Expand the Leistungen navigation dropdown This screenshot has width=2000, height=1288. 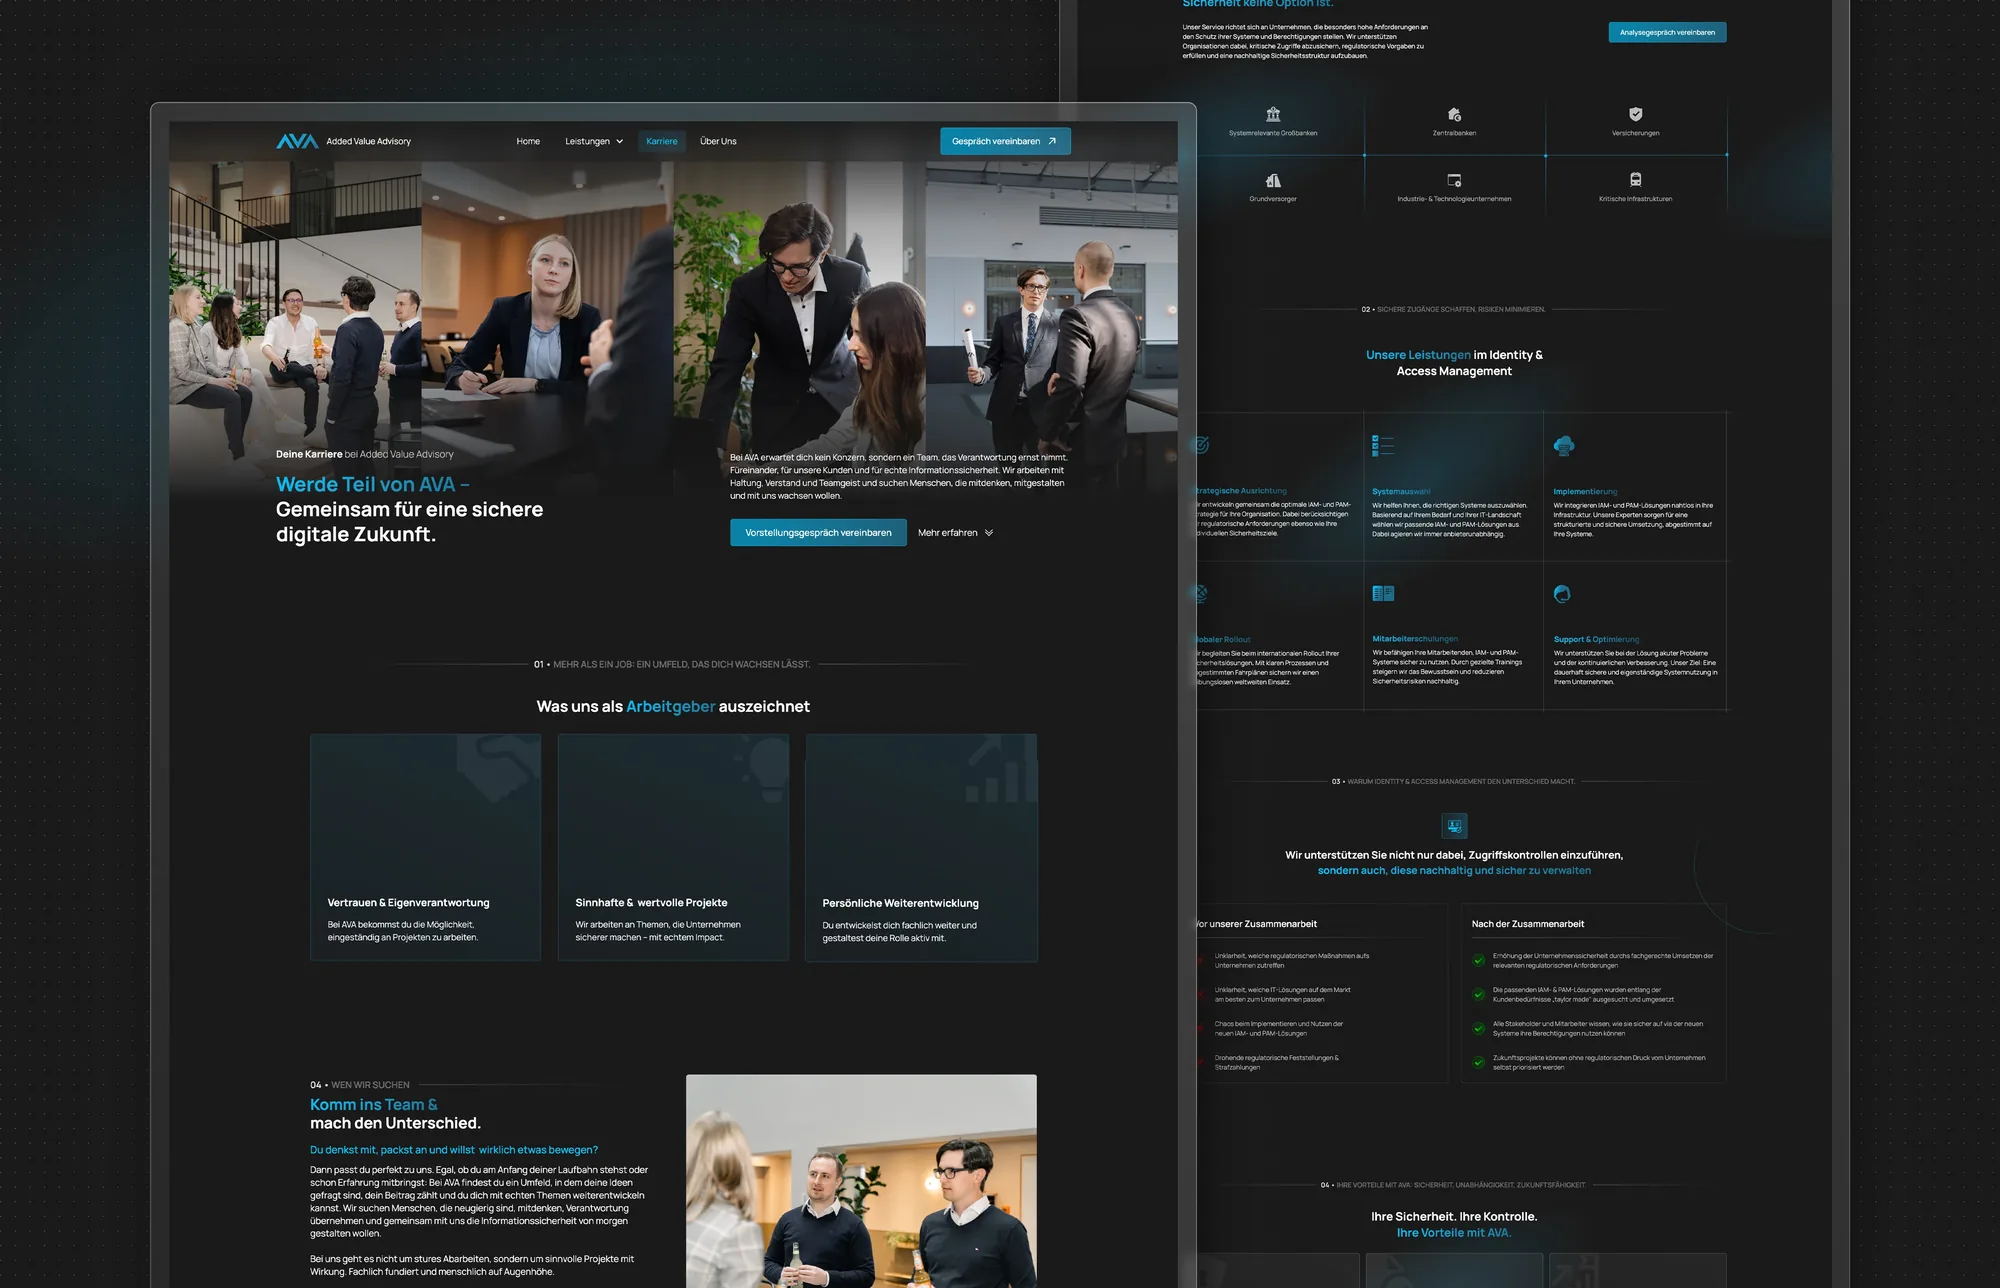pos(593,141)
